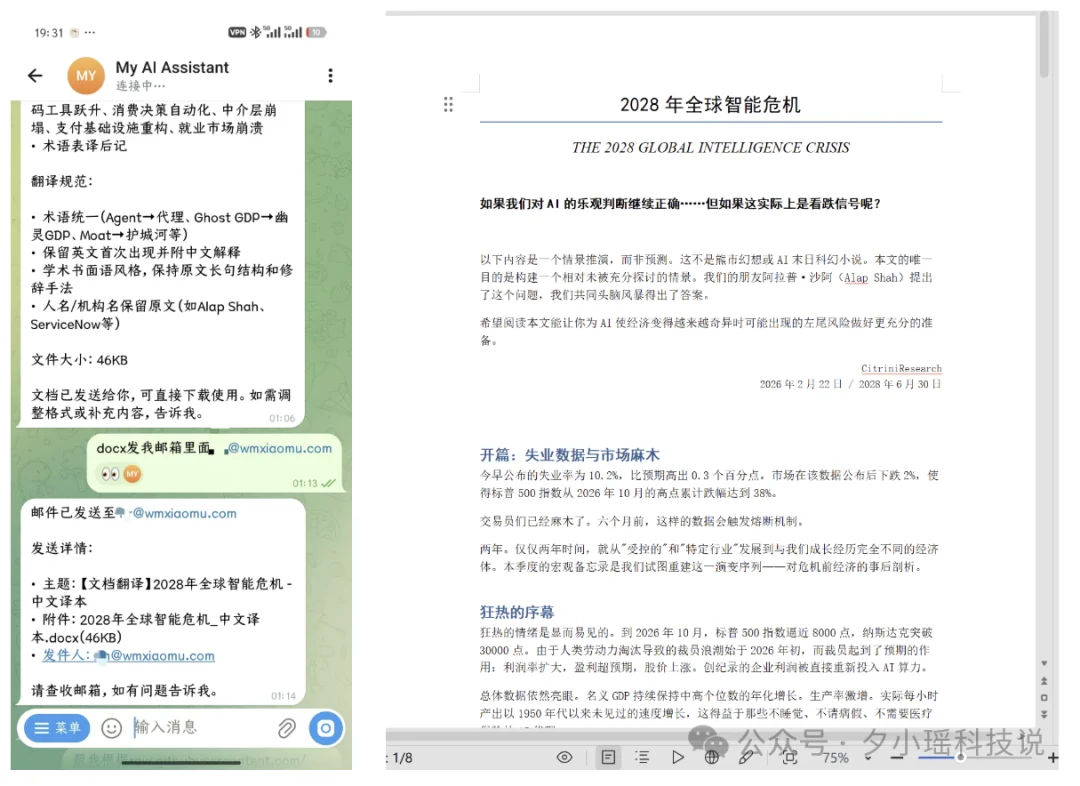Image resolution: width=1080 pixels, height=786 pixels.
Task: Toggle read mode with the eye icon
Action: 565,757
